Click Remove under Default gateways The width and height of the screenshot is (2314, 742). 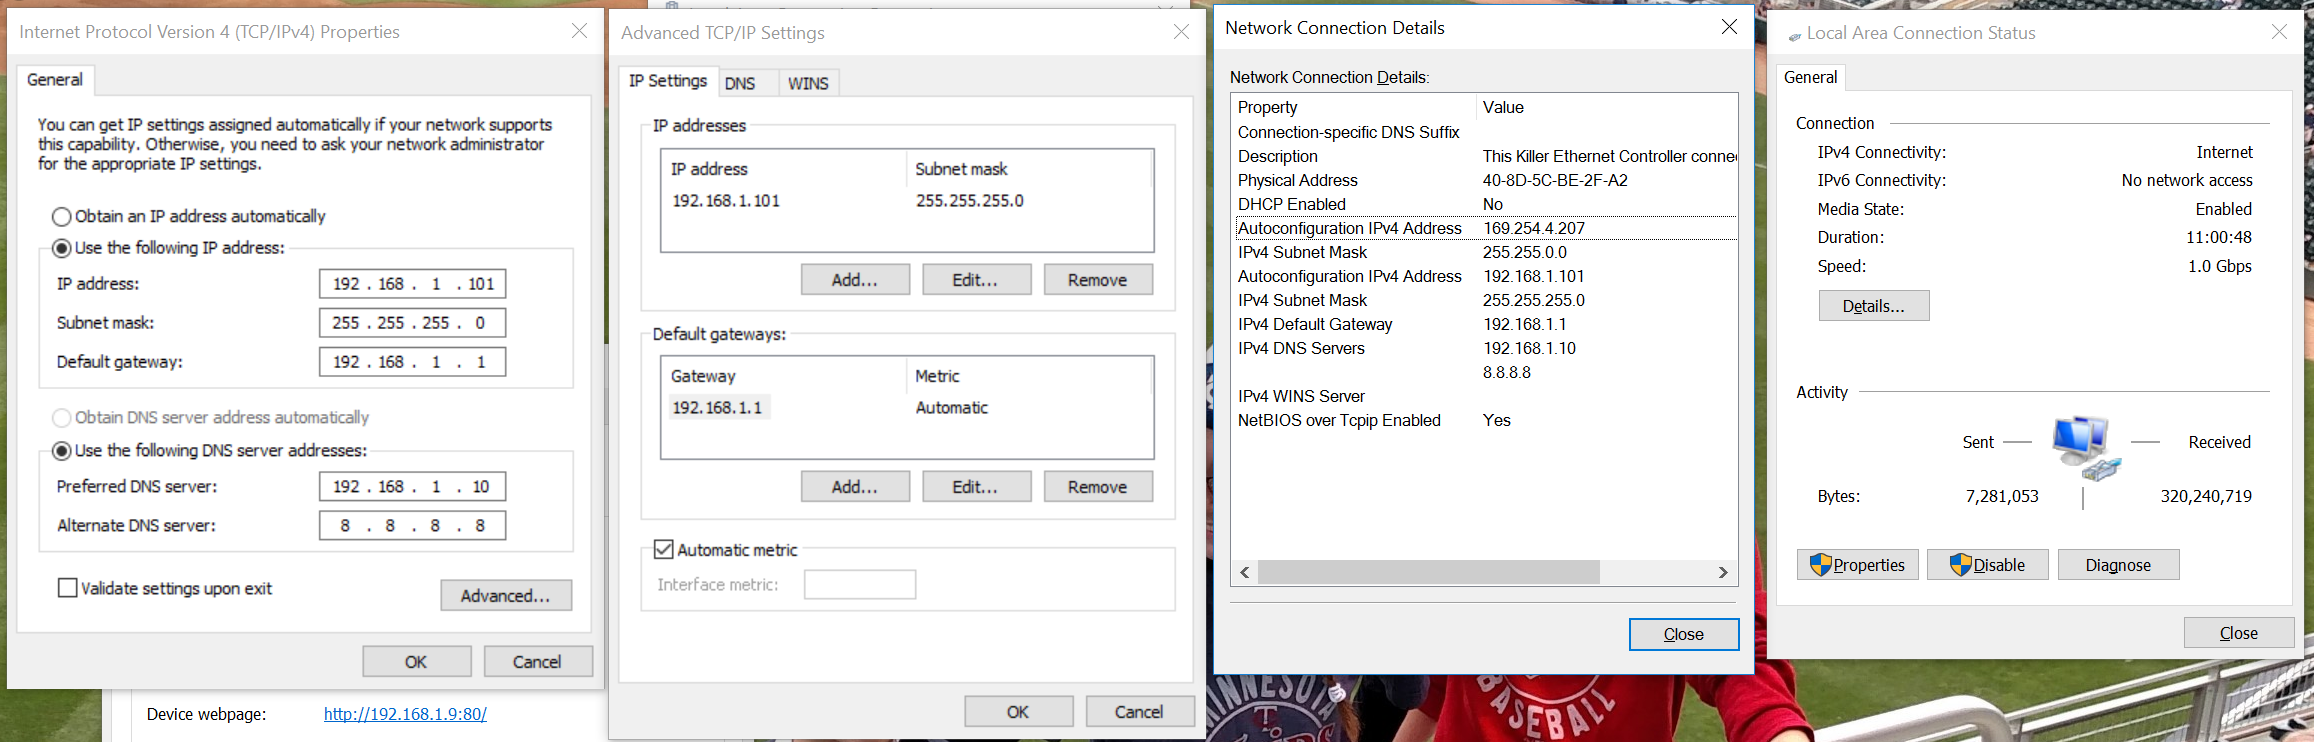click(x=1098, y=487)
